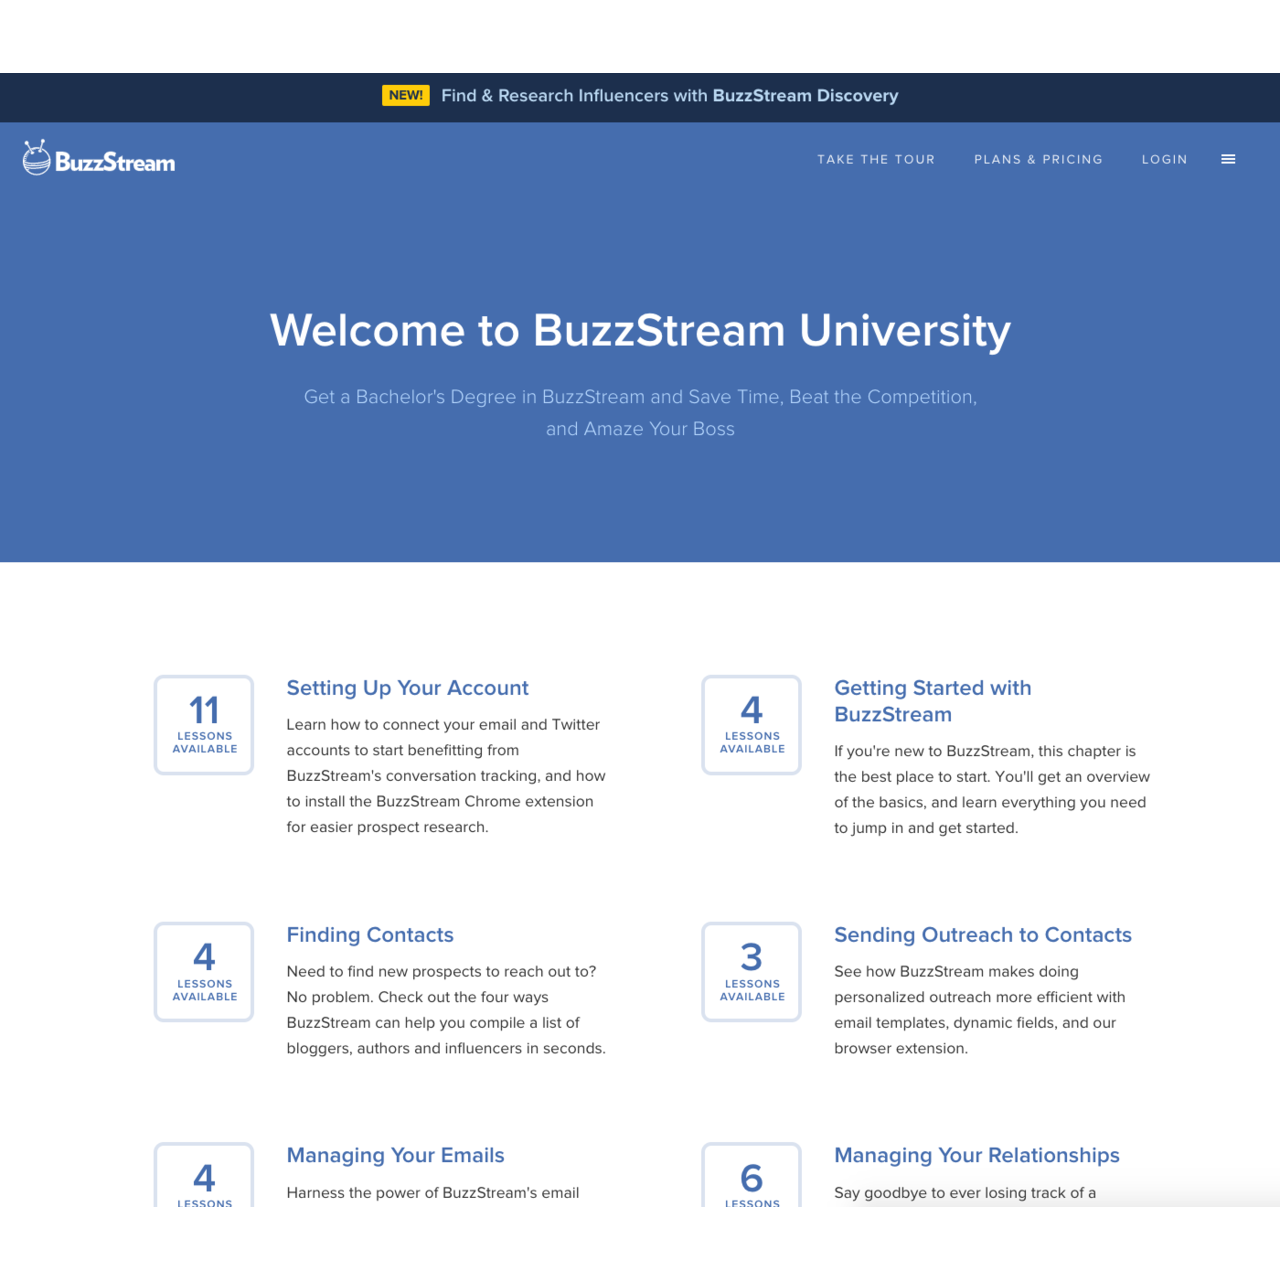Click the 6 lessons badge
Viewport: 1280px width, 1280px height.
coord(752,1178)
